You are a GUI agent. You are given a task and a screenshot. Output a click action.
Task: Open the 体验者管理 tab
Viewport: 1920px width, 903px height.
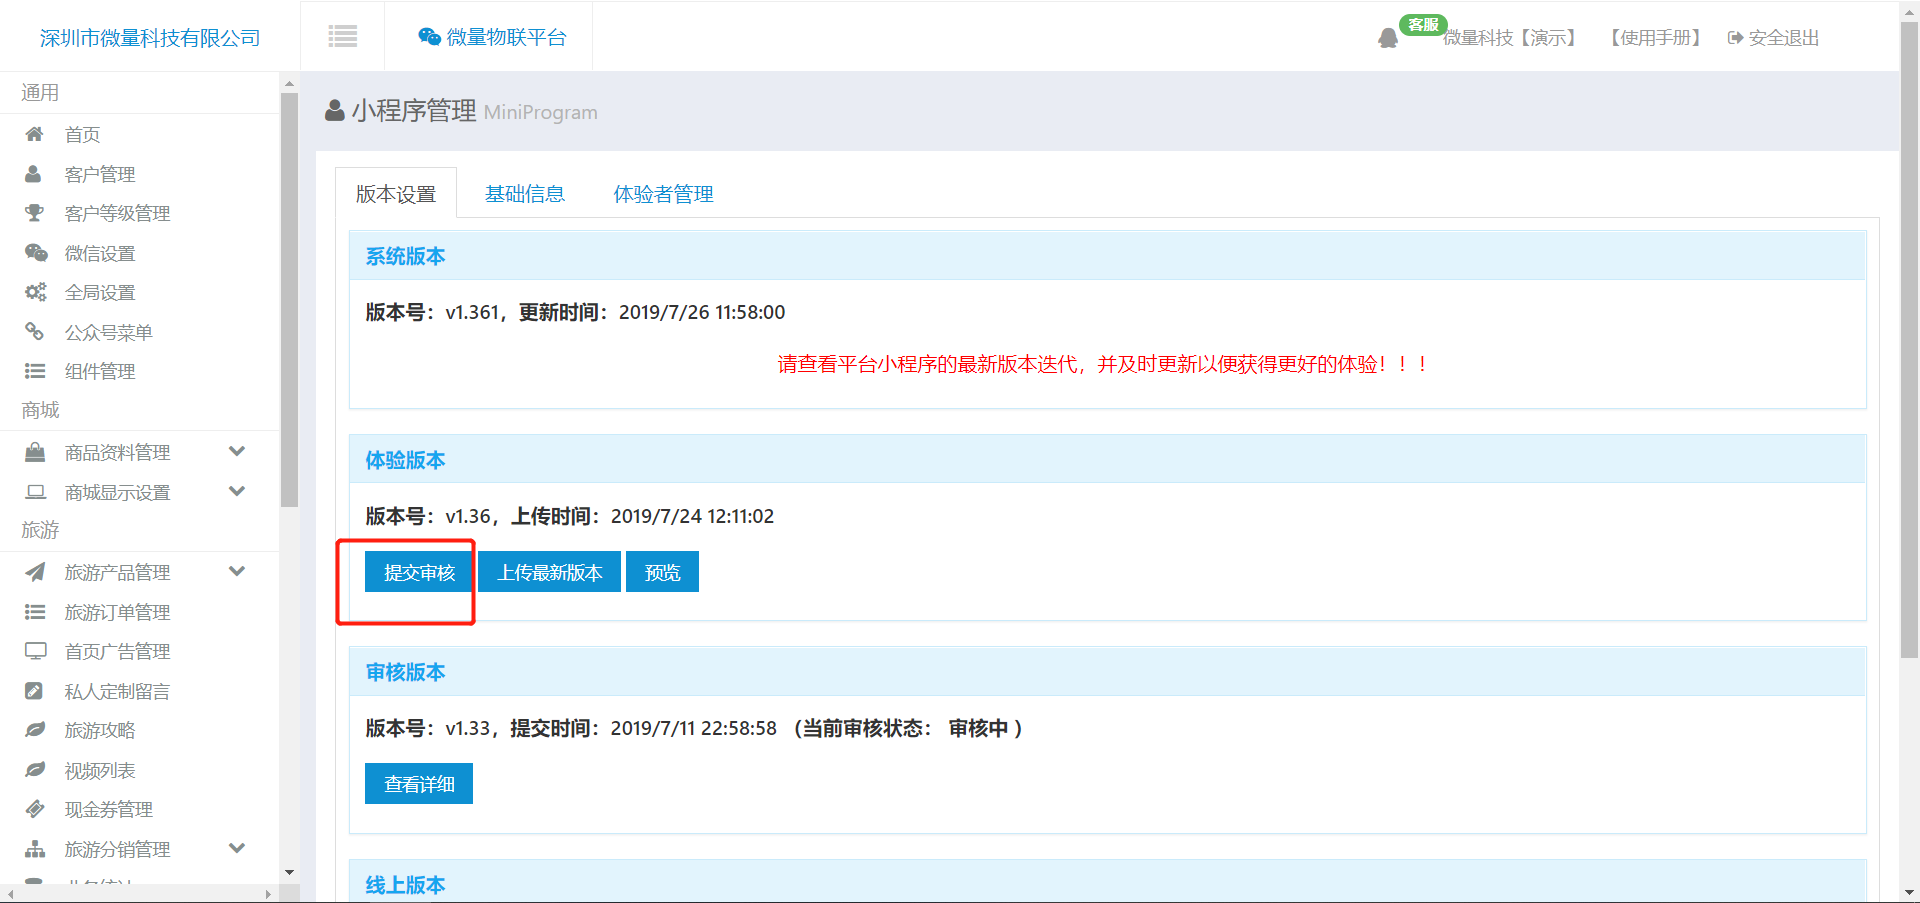(664, 193)
